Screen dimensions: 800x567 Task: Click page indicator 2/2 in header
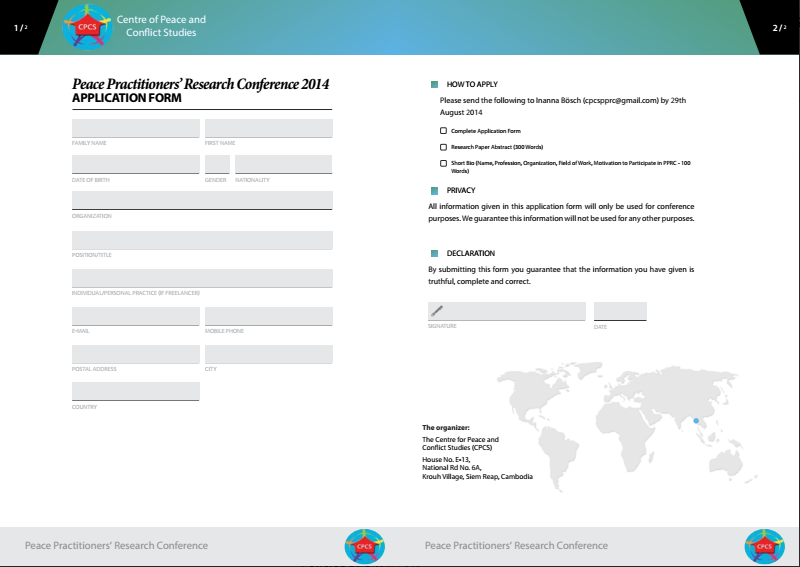coord(779,28)
